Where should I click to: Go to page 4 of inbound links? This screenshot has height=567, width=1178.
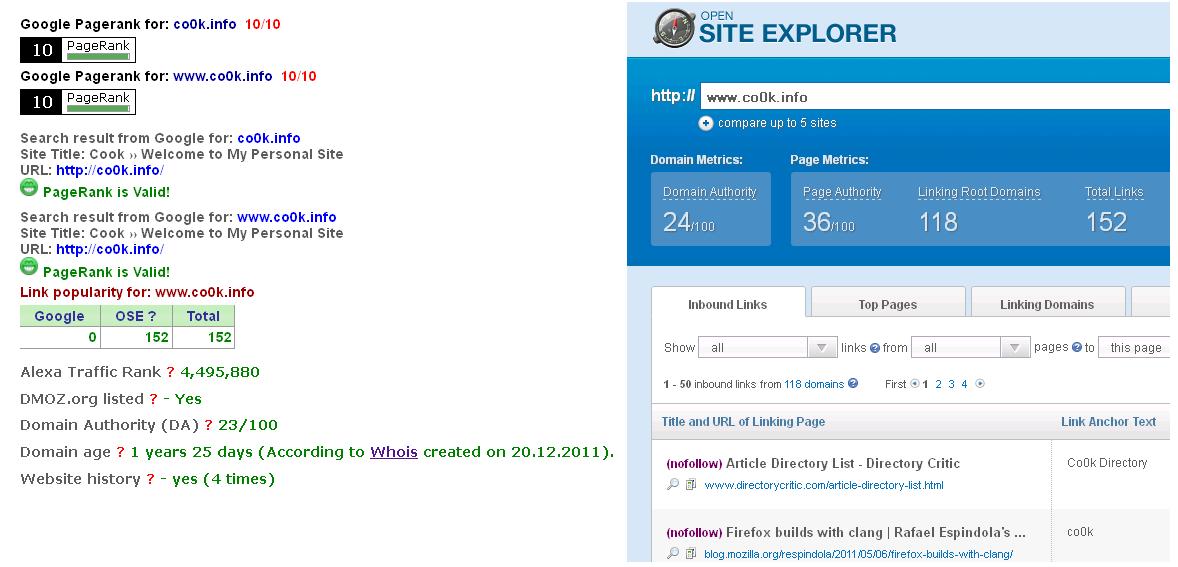click(964, 384)
